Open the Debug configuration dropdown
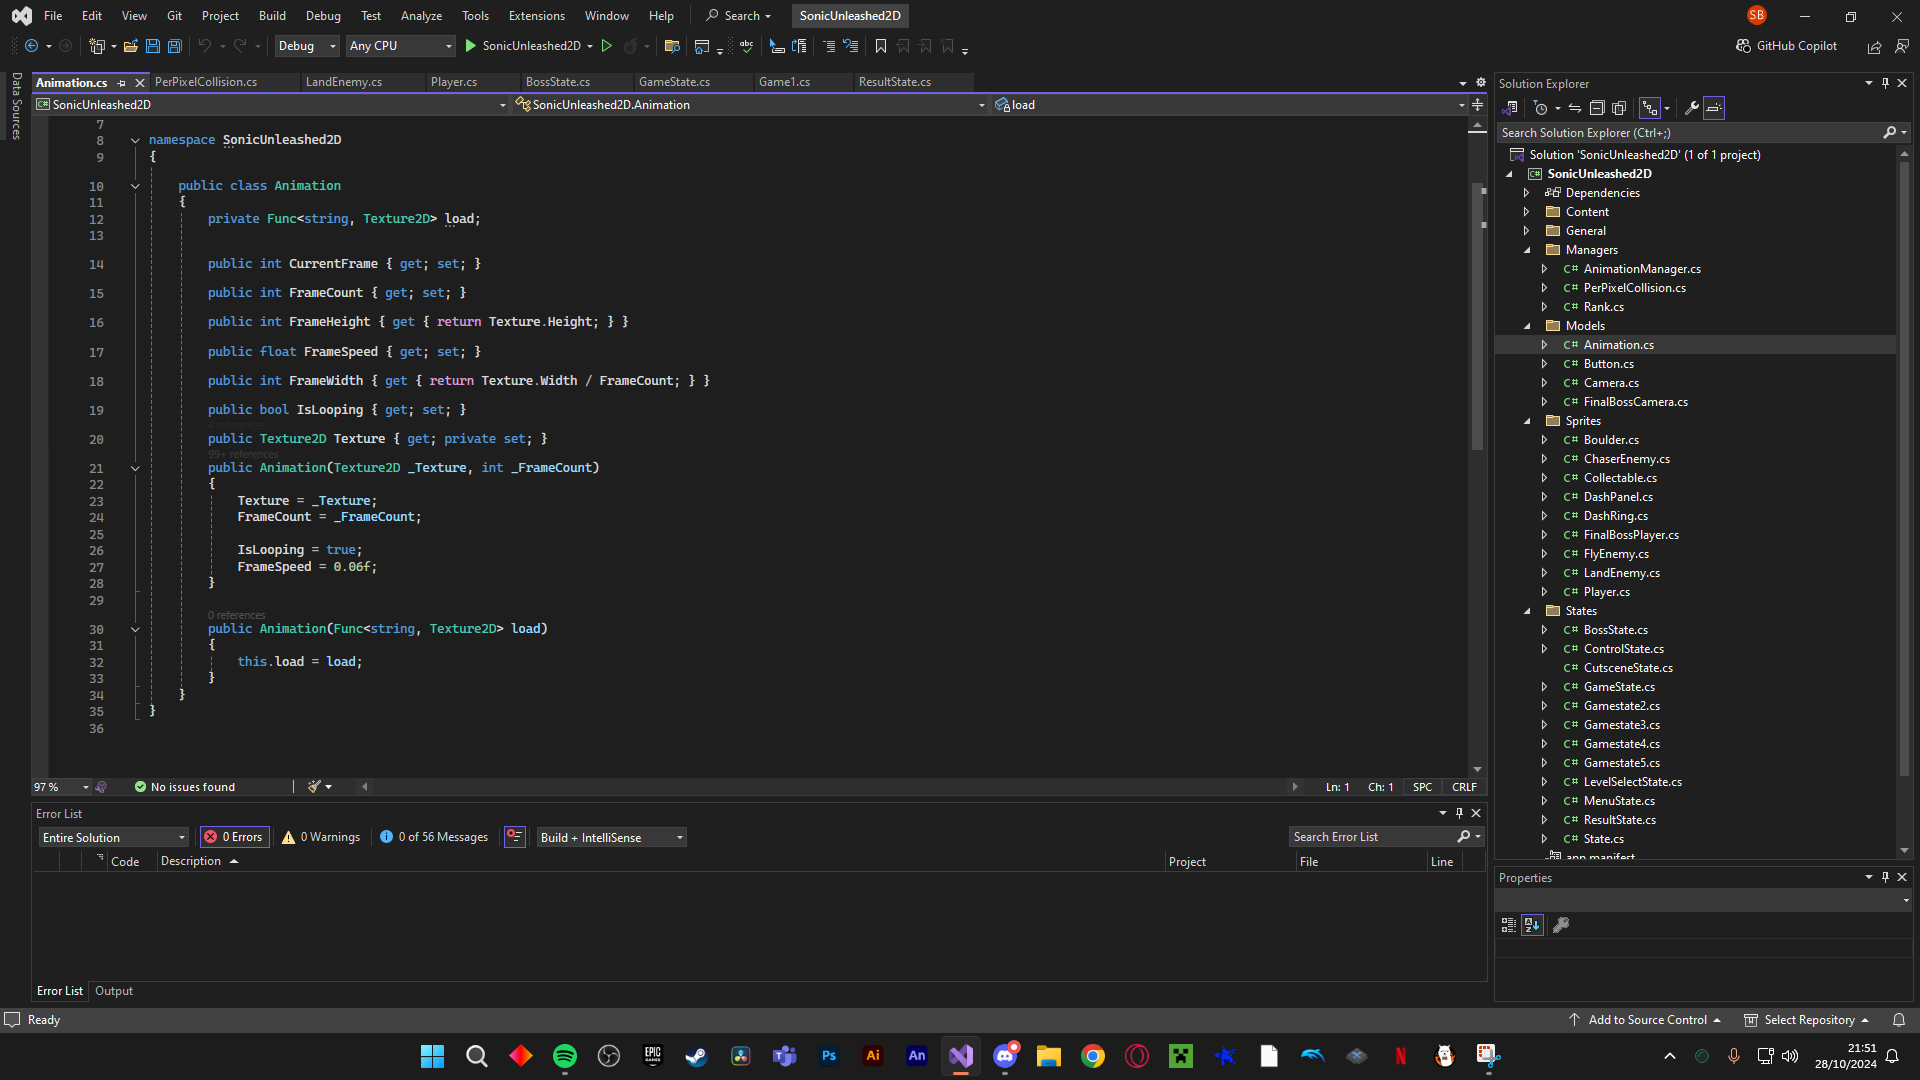The height and width of the screenshot is (1080, 1920). click(307, 46)
